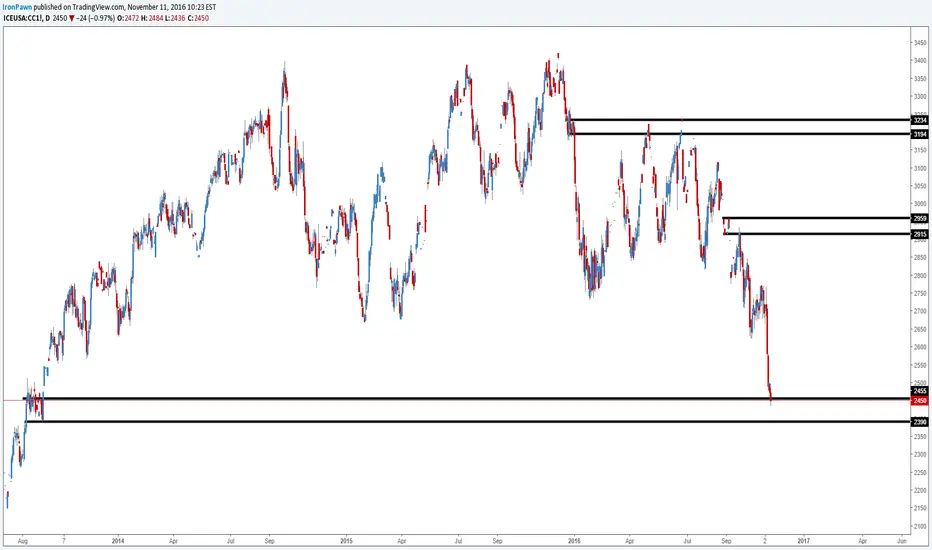Click the 3234 price level label
The width and height of the screenshot is (932, 550).
coord(920,120)
